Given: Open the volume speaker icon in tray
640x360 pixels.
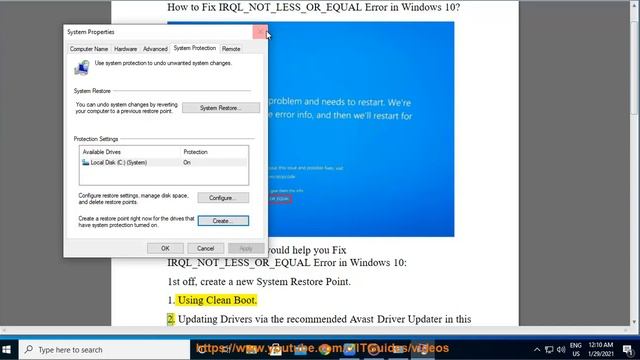Looking at the screenshot, I should click(561, 349).
